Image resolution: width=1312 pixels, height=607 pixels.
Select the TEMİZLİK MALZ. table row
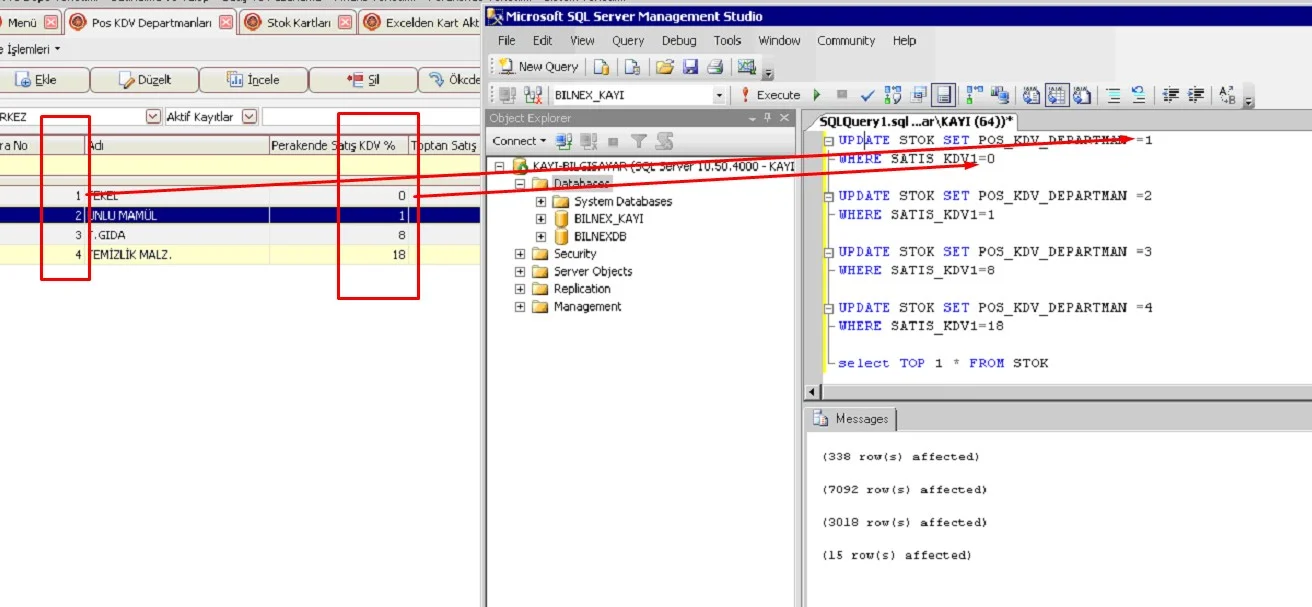[x=240, y=255]
